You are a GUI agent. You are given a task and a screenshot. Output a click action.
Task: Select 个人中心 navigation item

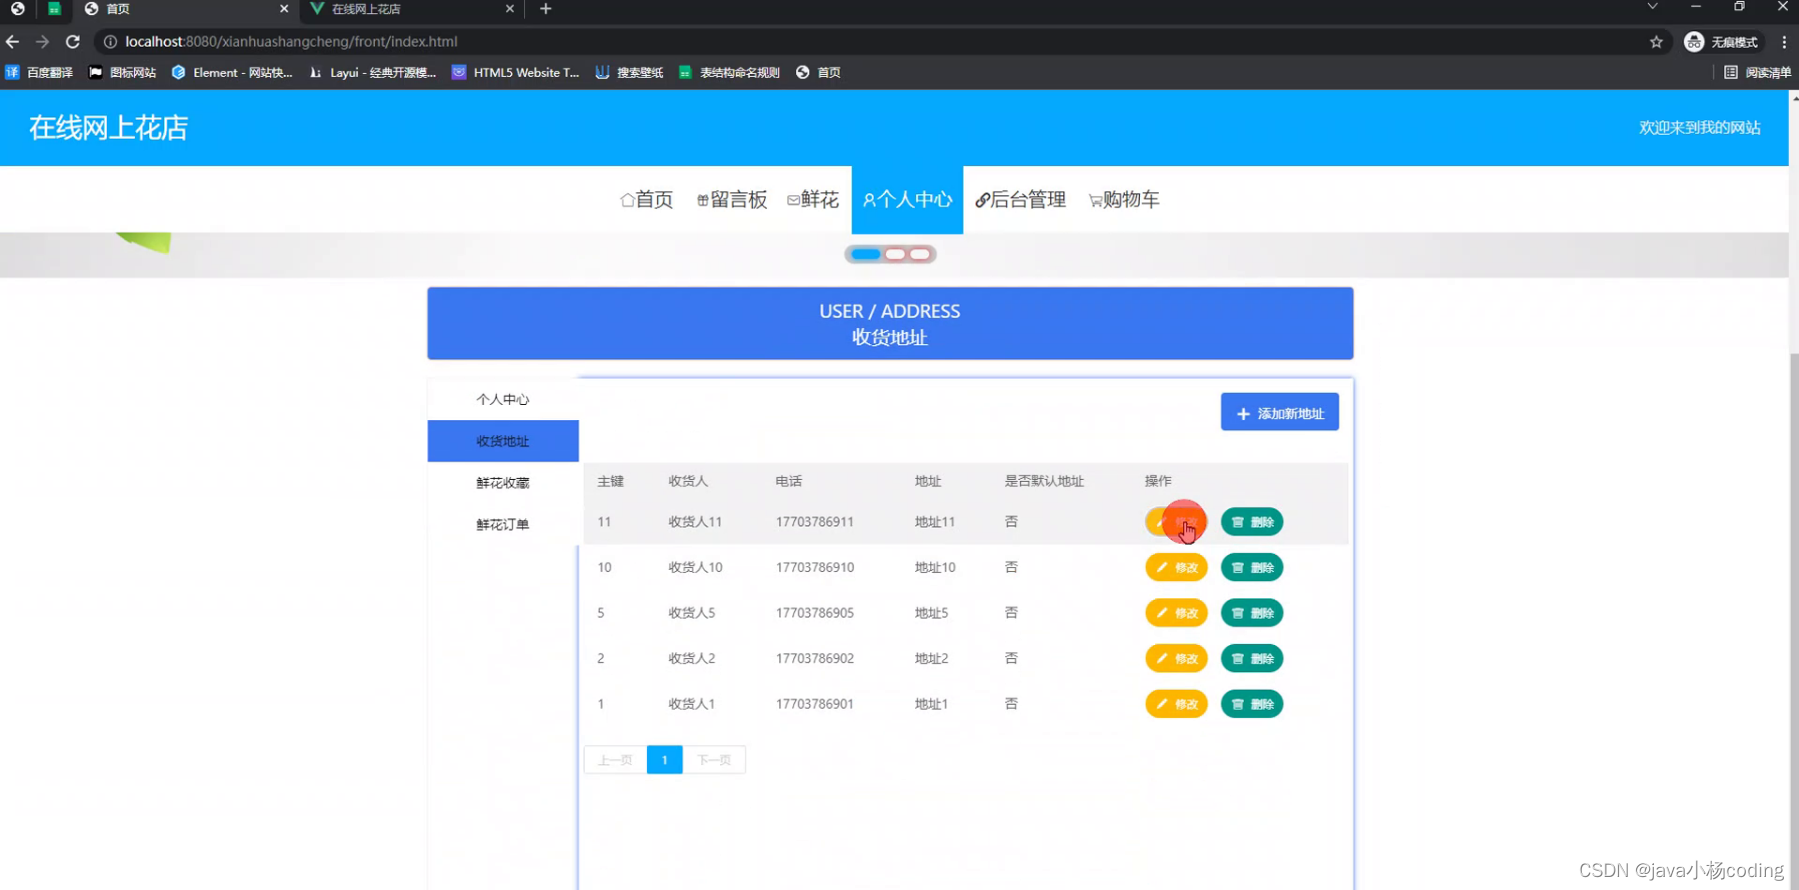tap(907, 200)
